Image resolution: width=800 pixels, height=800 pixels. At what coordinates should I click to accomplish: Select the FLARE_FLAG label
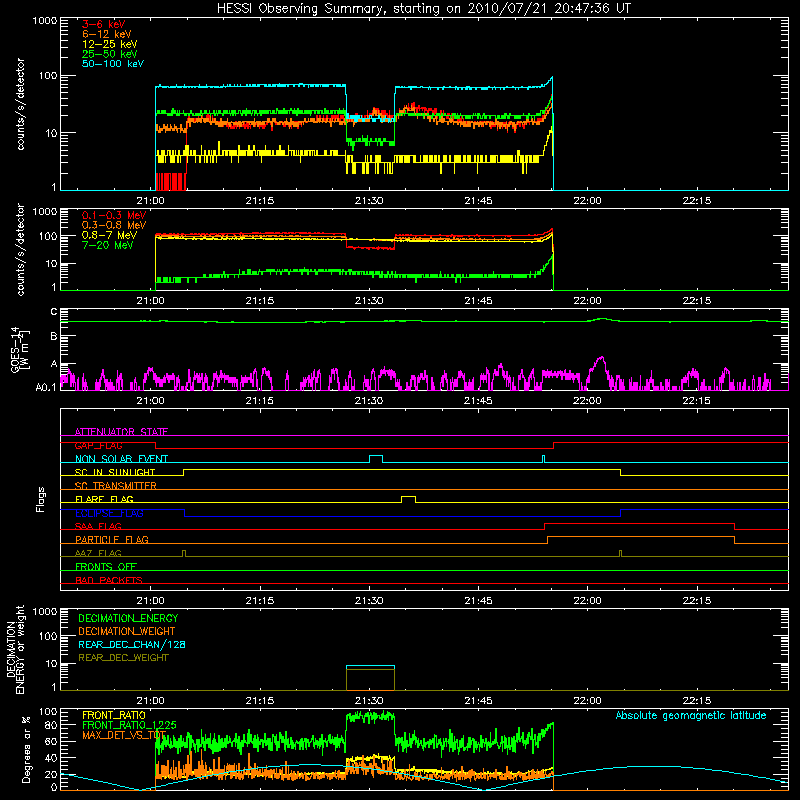coord(104,499)
